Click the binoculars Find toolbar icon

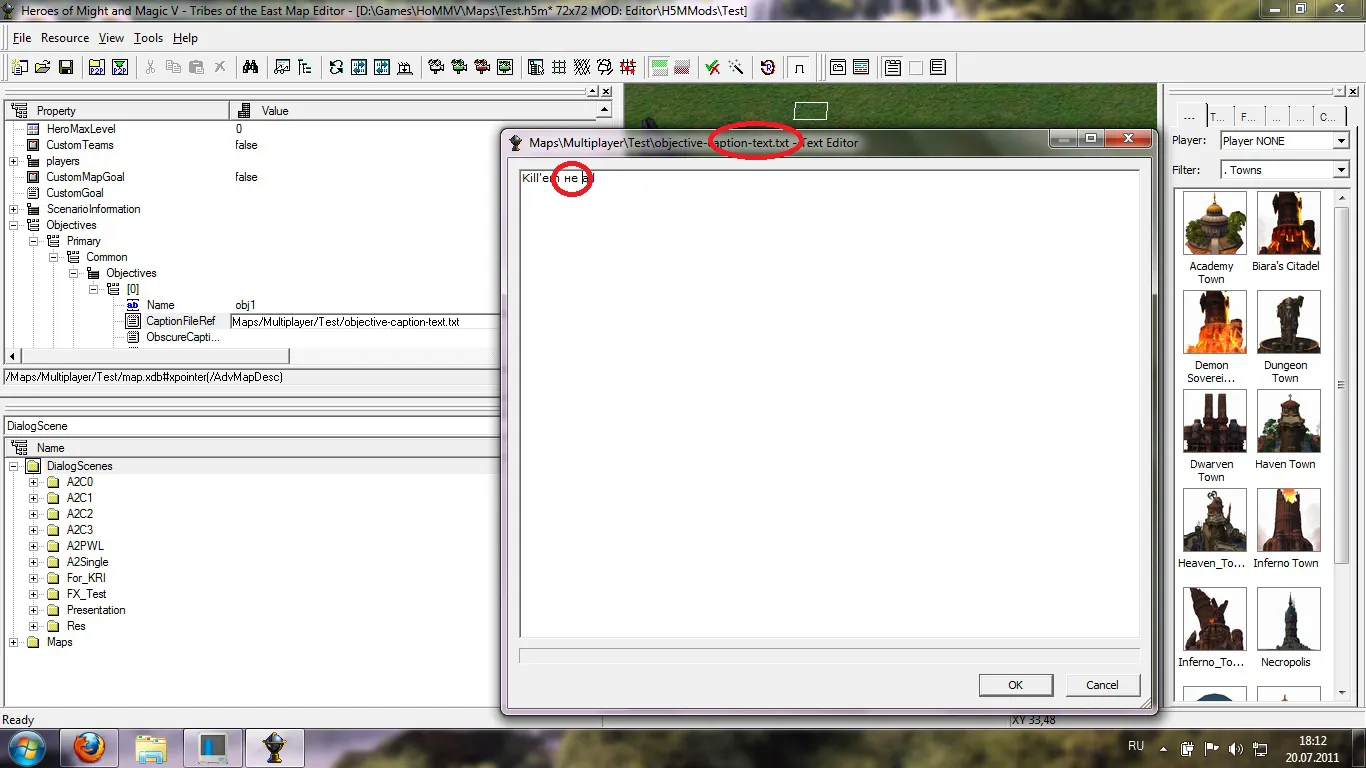(250, 67)
